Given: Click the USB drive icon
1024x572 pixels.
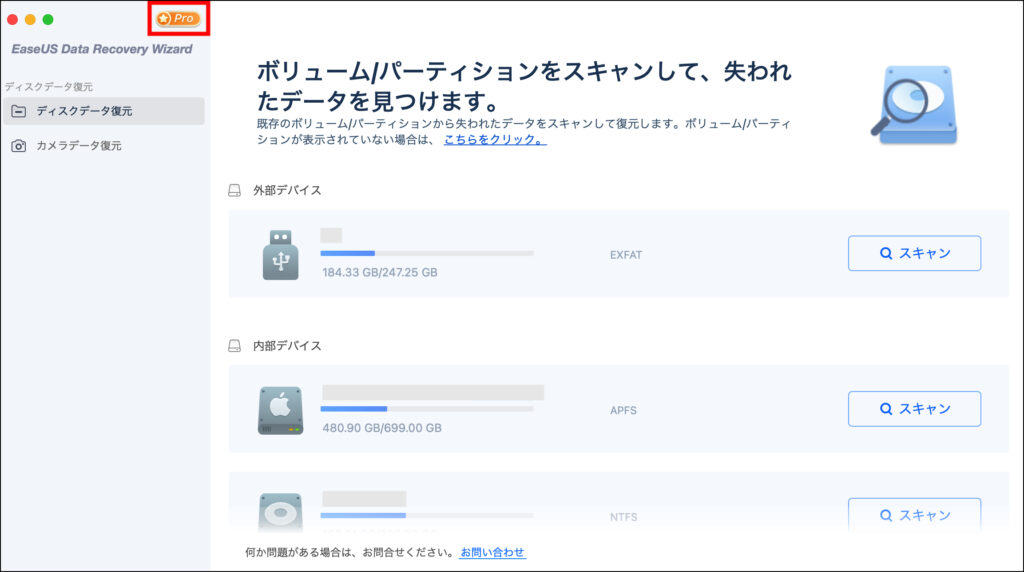Looking at the screenshot, I should pos(281,255).
